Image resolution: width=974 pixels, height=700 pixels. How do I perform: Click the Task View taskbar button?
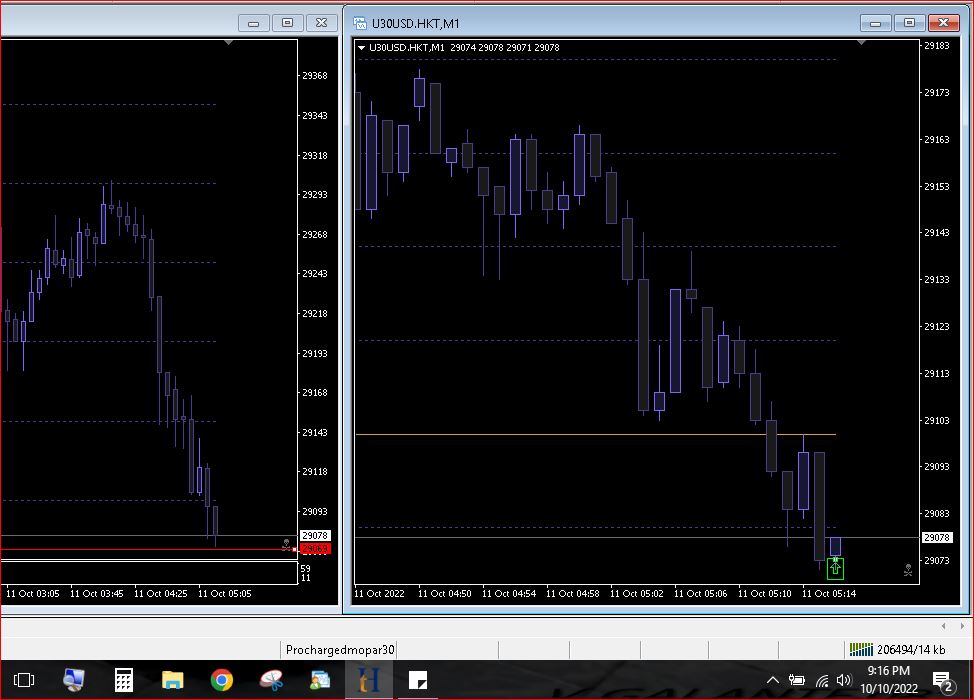[25, 680]
